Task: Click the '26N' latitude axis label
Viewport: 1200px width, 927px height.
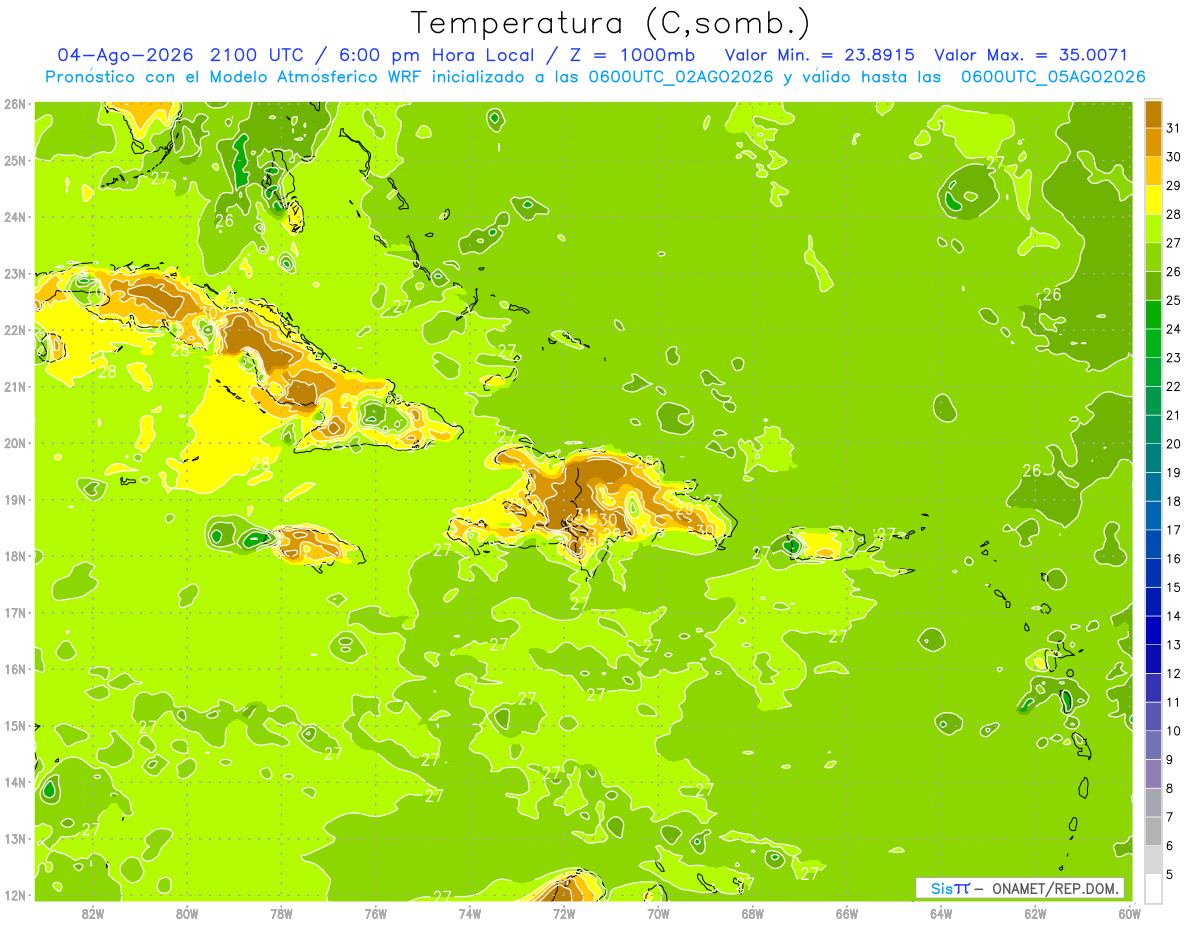Action: click(x=14, y=104)
